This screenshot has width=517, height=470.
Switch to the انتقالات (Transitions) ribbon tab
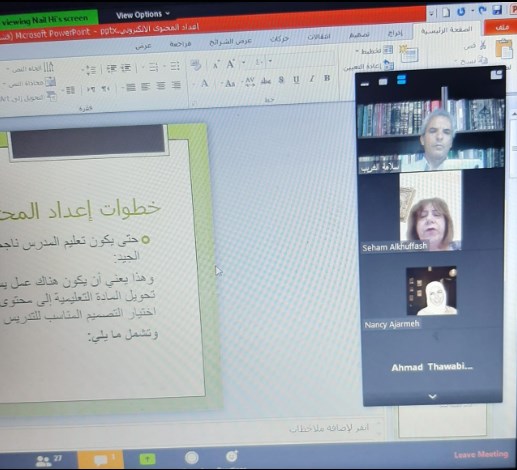click(319, 36)
